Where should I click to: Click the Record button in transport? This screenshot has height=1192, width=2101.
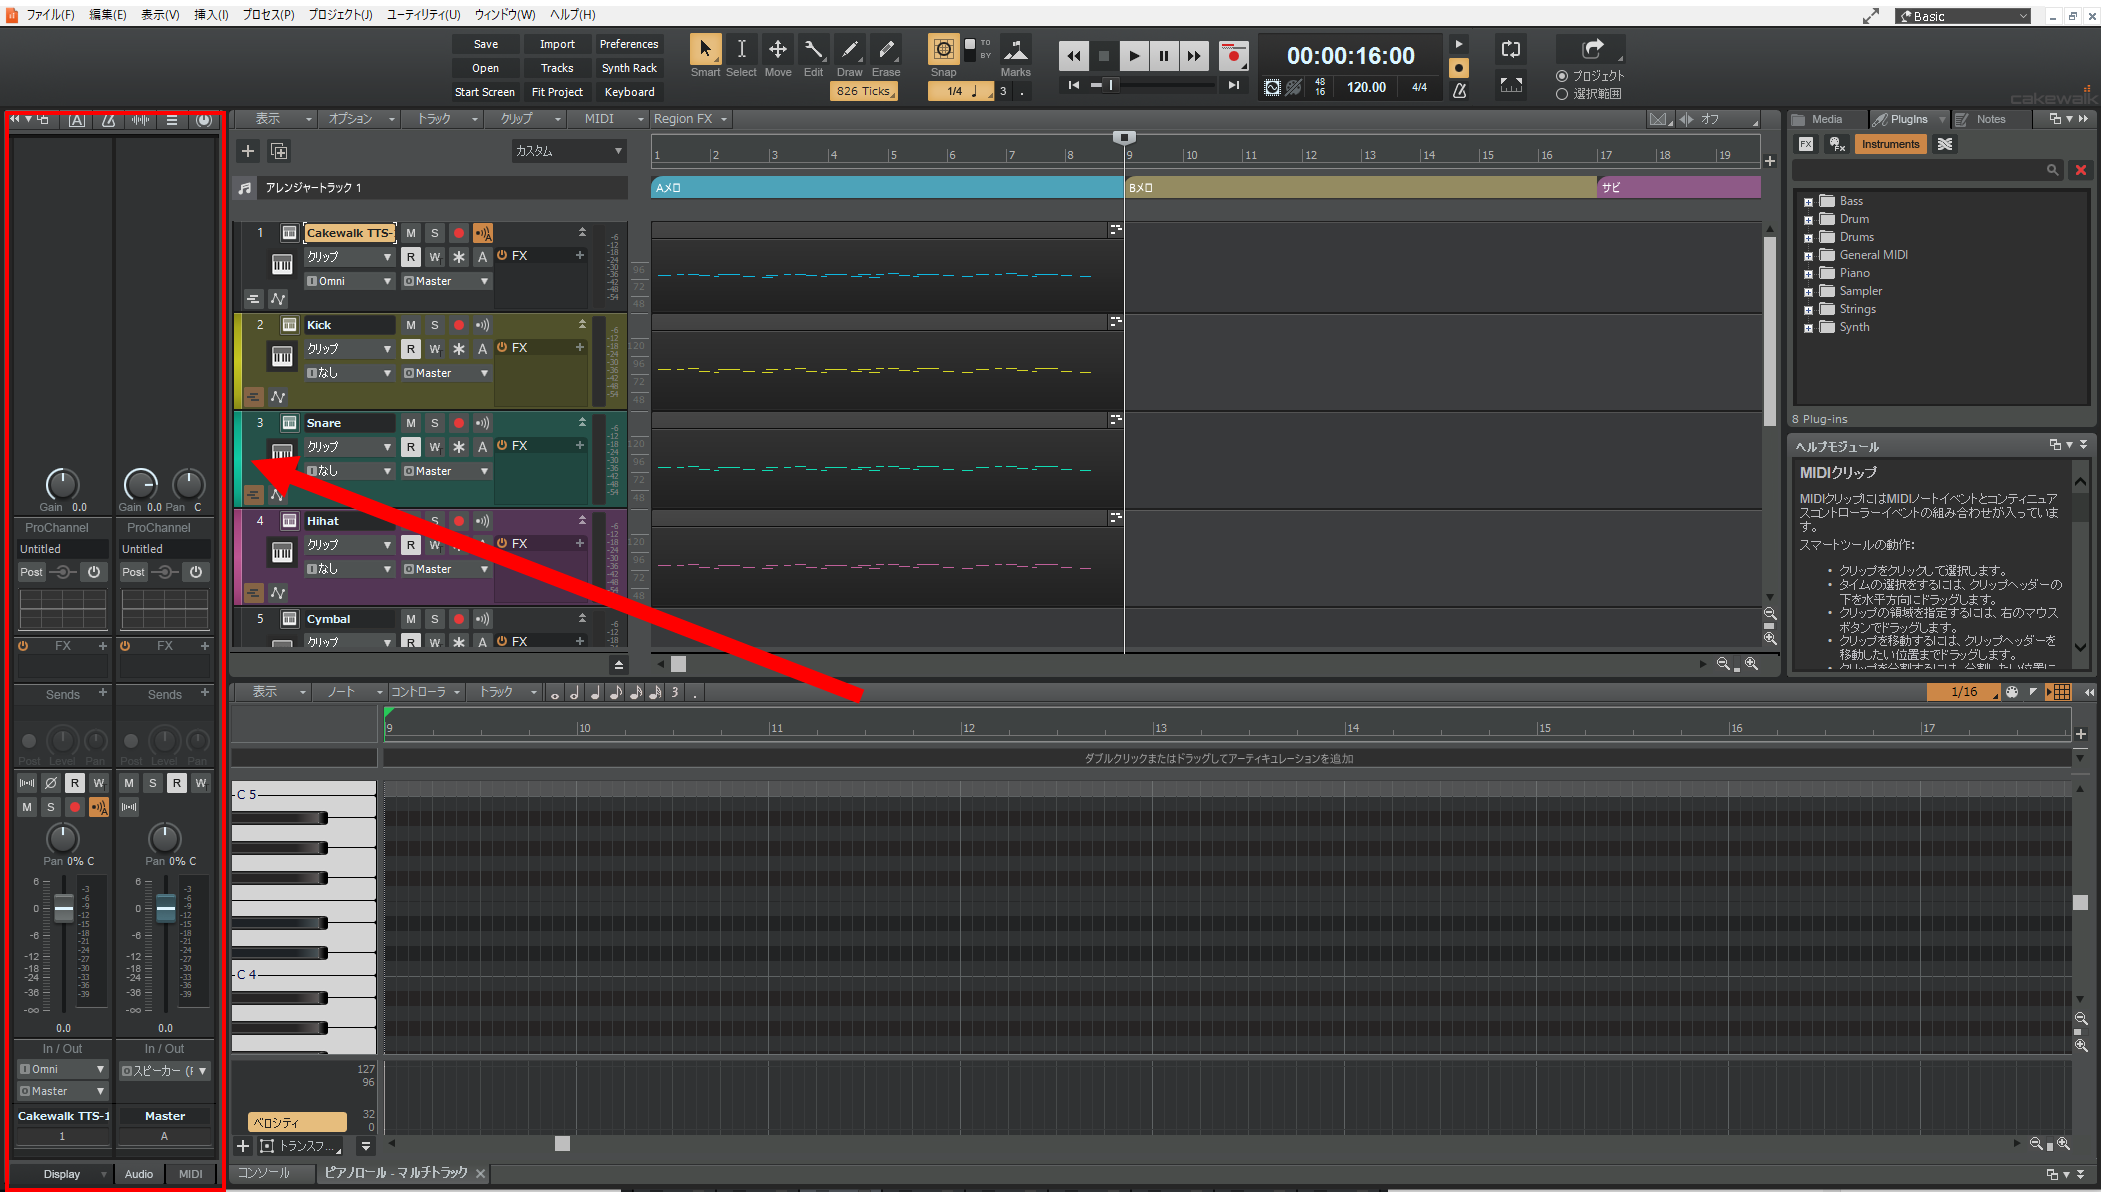(x=1234, y=56)
